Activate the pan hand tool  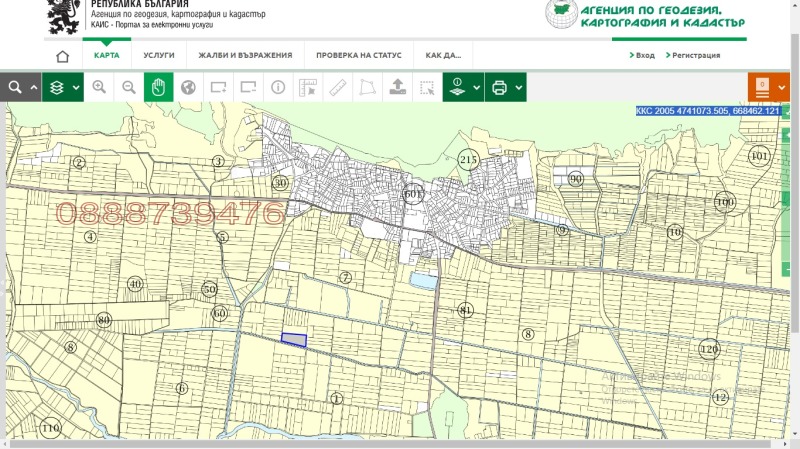click(x=158, y=87)
